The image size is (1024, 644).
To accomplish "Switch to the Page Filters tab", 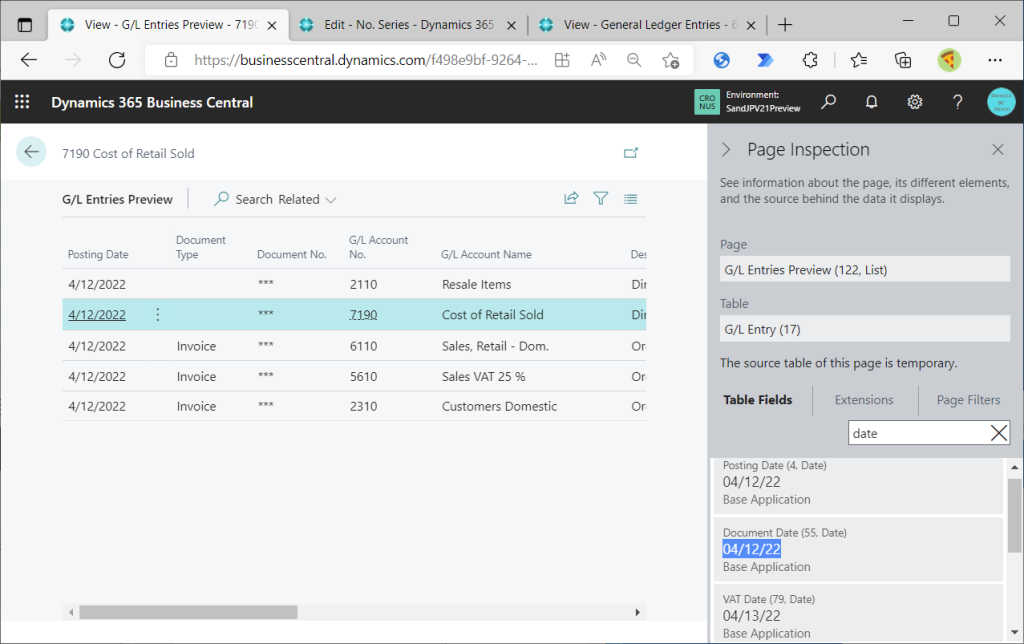I will pos(968,400).
